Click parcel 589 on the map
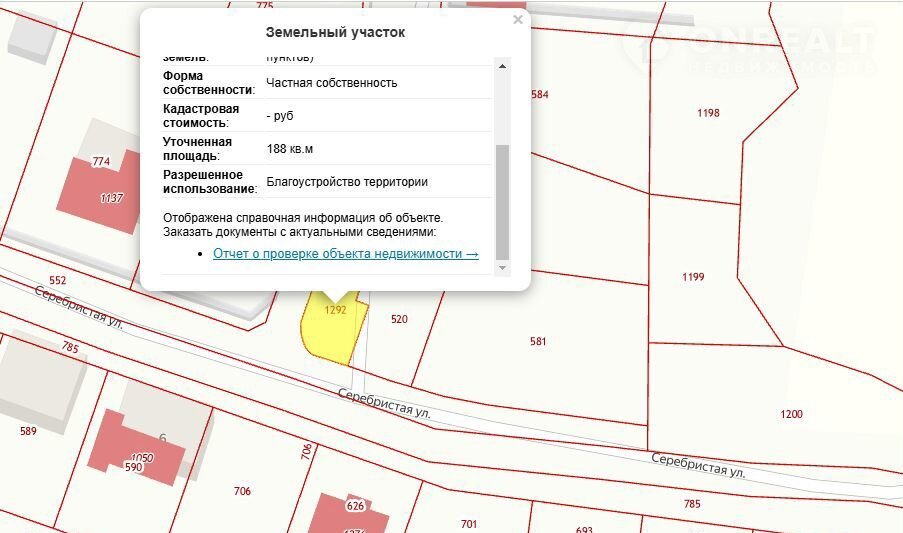This screenshot has height=533, width=903. tap(28, 431)
